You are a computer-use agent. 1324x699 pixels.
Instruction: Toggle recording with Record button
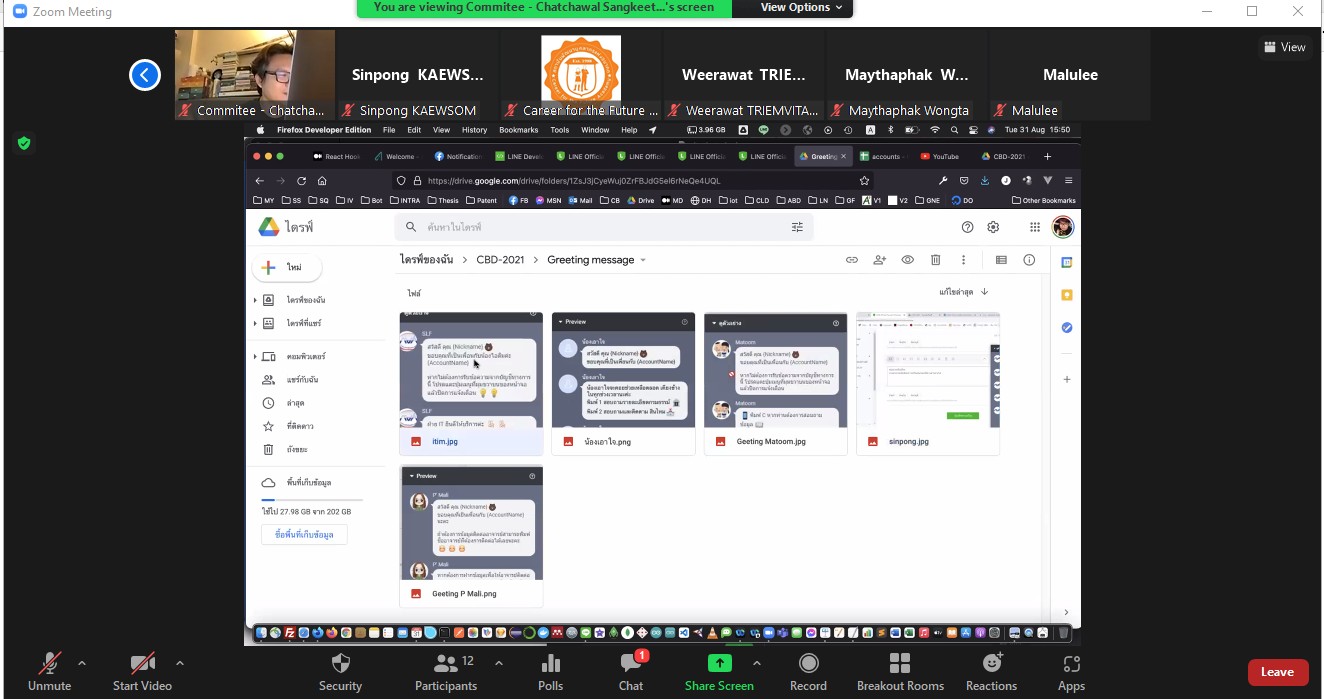(808, 664)
